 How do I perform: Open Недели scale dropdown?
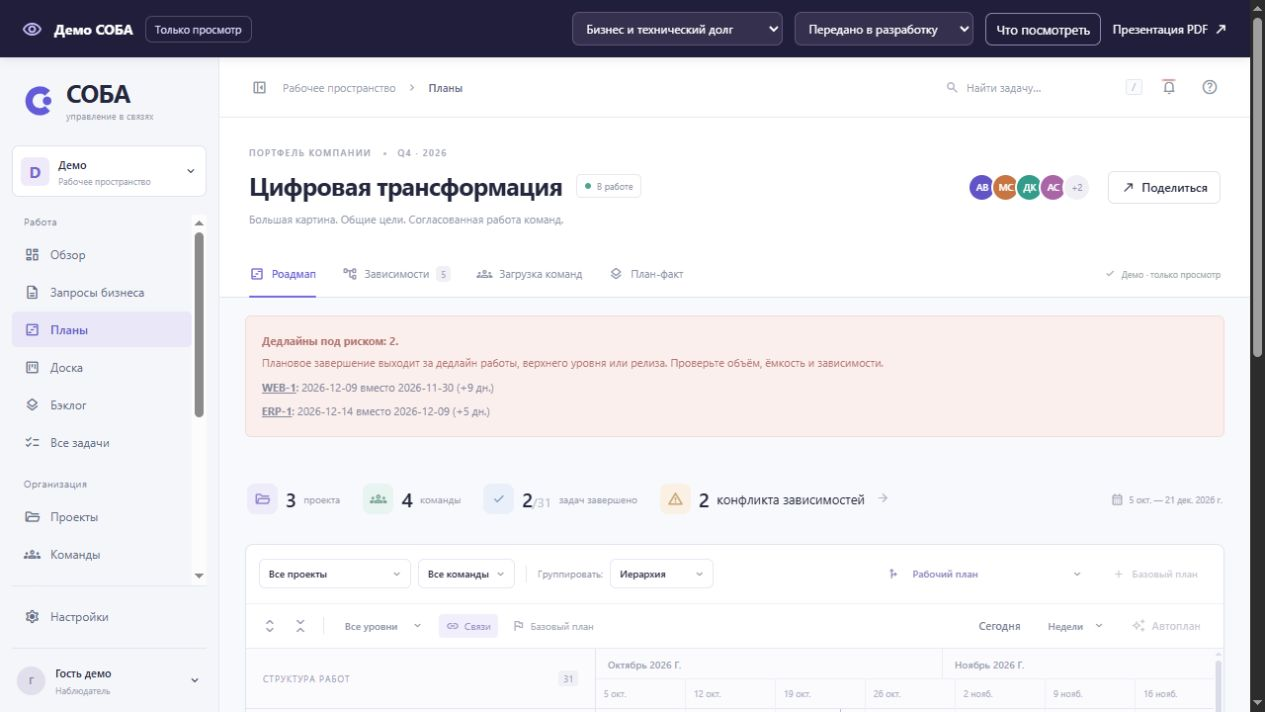pos(1075,626)
